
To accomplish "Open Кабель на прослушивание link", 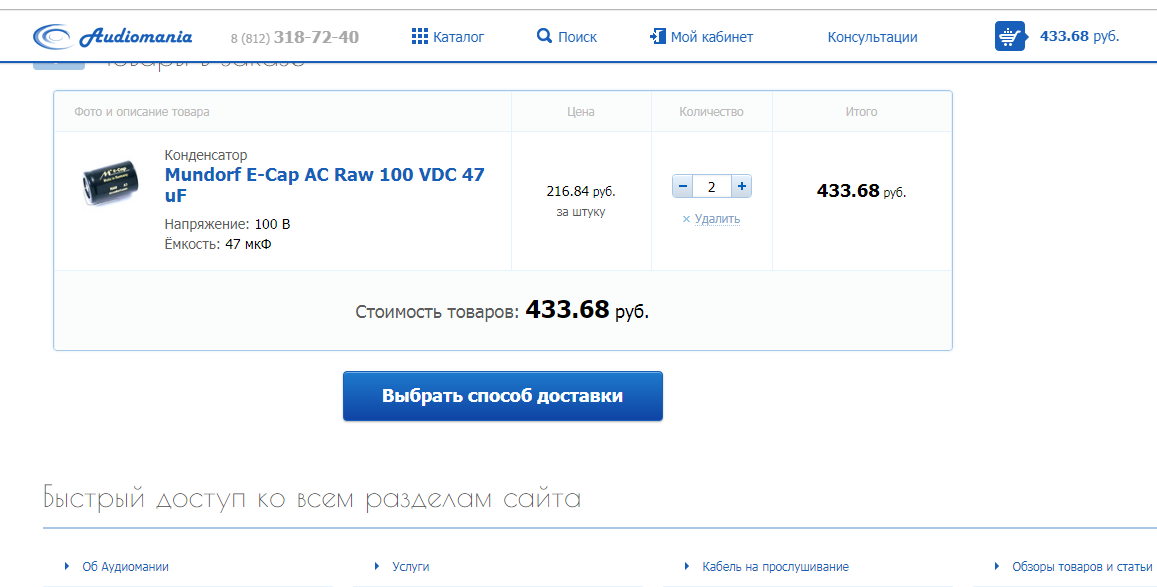I will pyautogui.click(x=776, y=566).
